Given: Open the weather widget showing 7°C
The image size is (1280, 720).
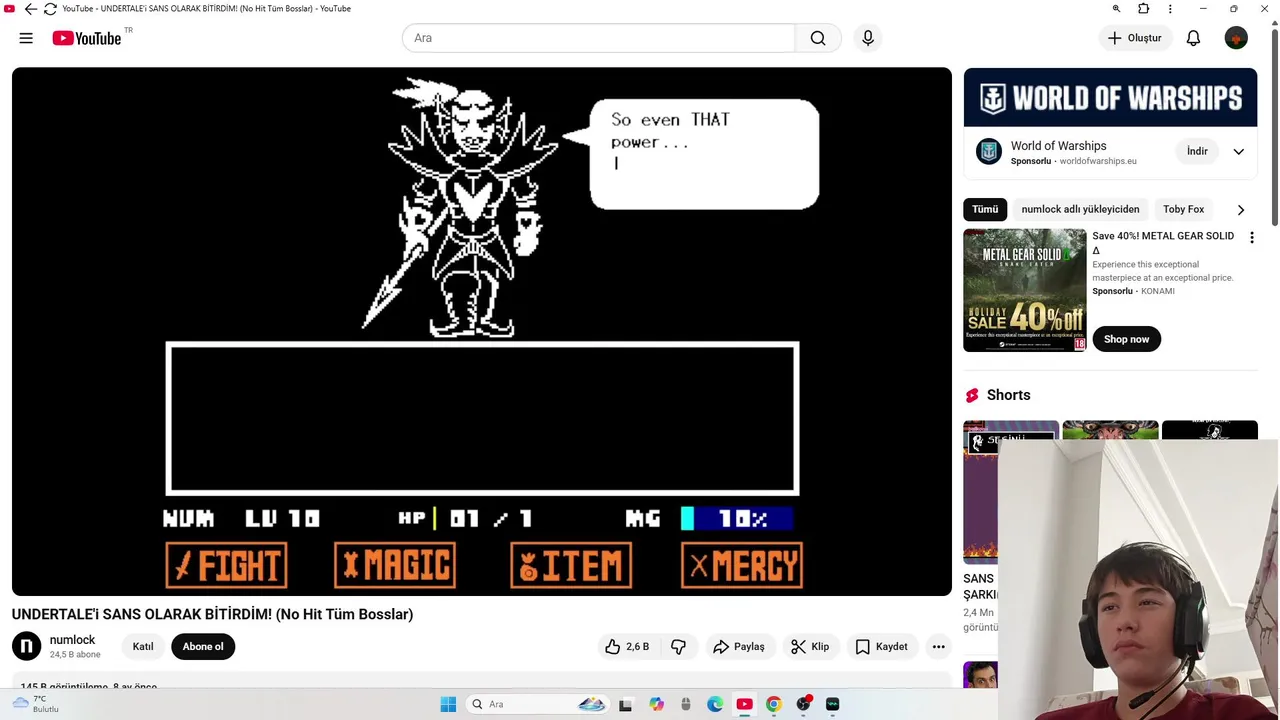Looking at the screenshot, I should [x=36, y=704].
